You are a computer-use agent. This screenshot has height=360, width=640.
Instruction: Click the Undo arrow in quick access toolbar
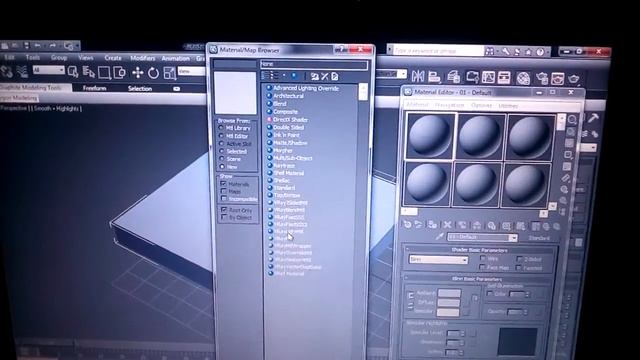[x=38, y=45]
